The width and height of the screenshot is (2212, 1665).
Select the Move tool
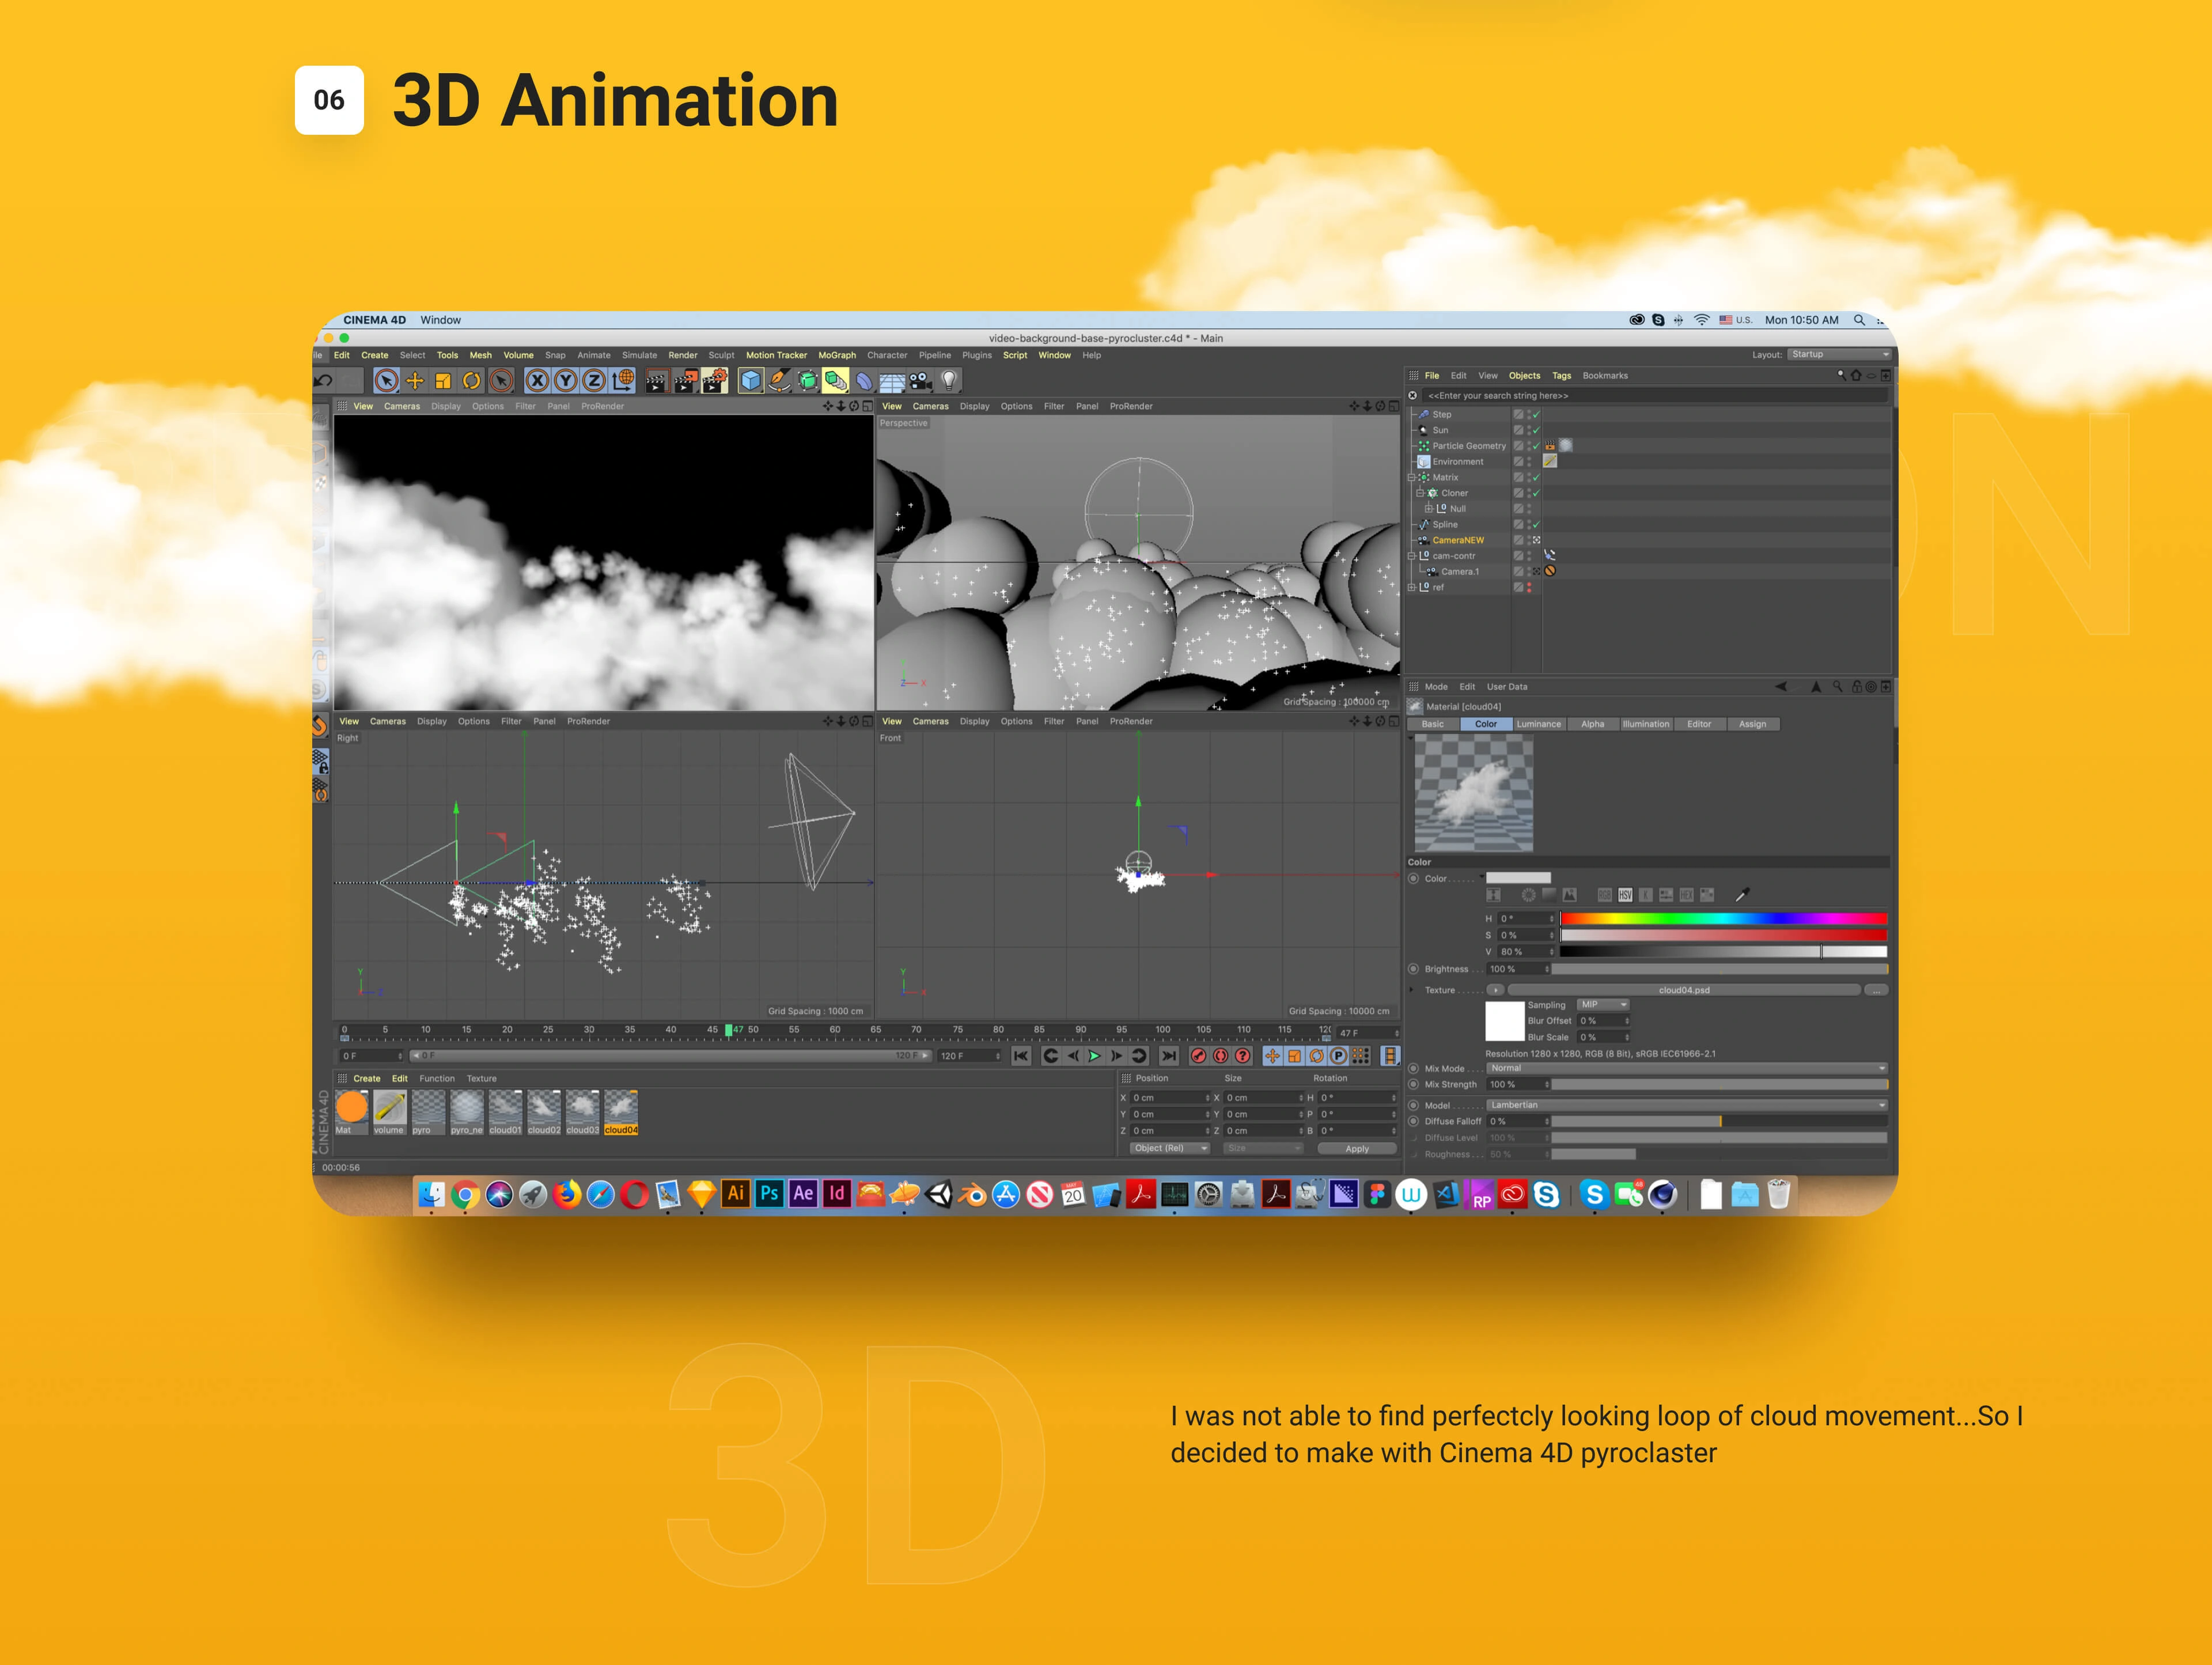tap(414, 380)
